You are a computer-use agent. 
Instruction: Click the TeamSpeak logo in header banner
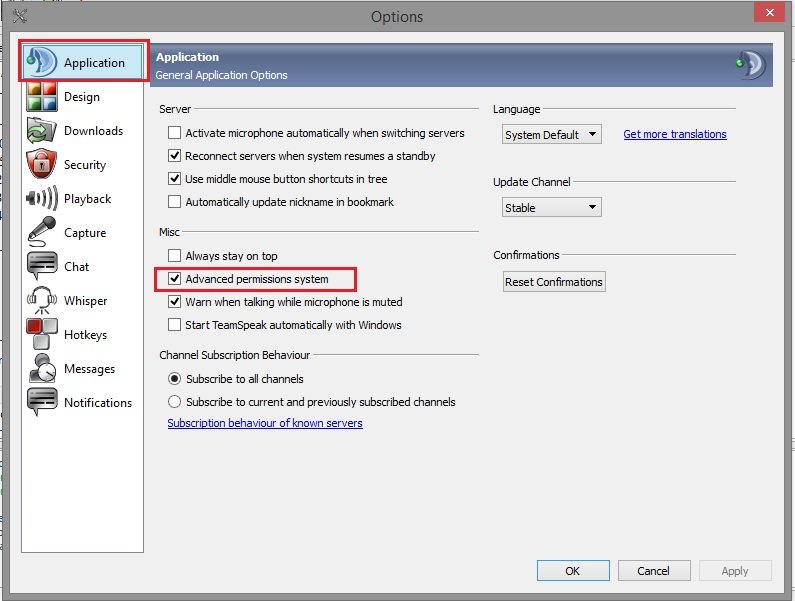point(750,64)
